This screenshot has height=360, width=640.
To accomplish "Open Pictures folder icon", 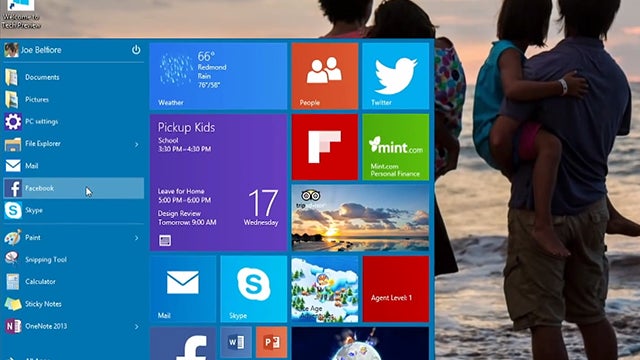I will point(12,99).
